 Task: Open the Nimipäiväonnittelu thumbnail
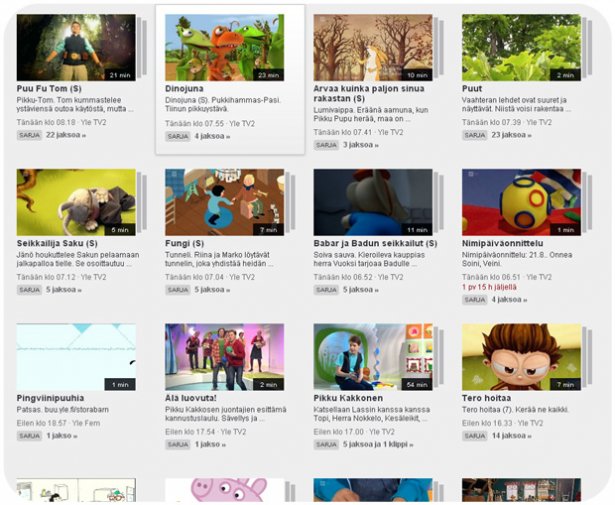pyautogui.click(x=521, y=202)
